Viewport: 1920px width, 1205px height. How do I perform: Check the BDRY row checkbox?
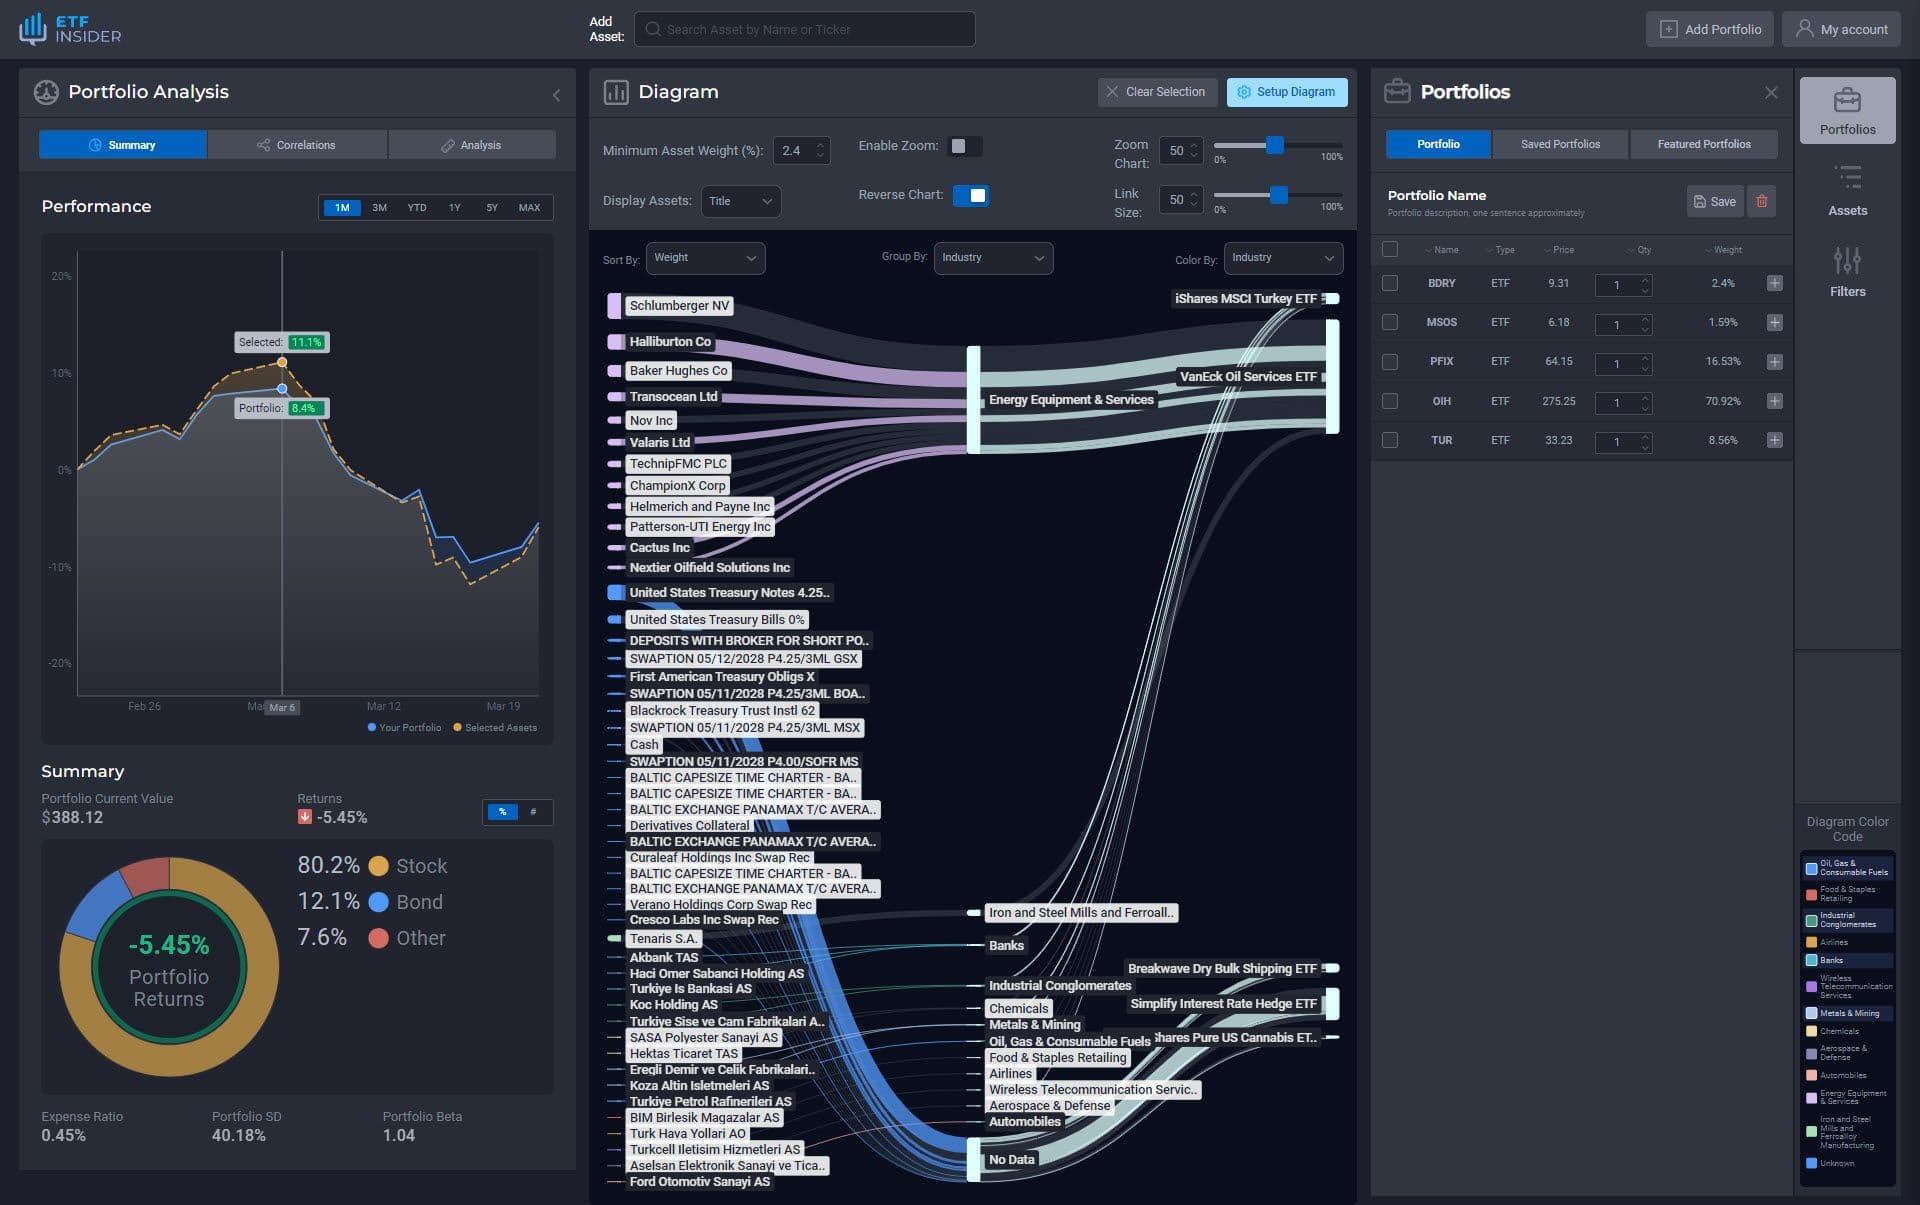pyautogui.click(x=1390, y=283)
